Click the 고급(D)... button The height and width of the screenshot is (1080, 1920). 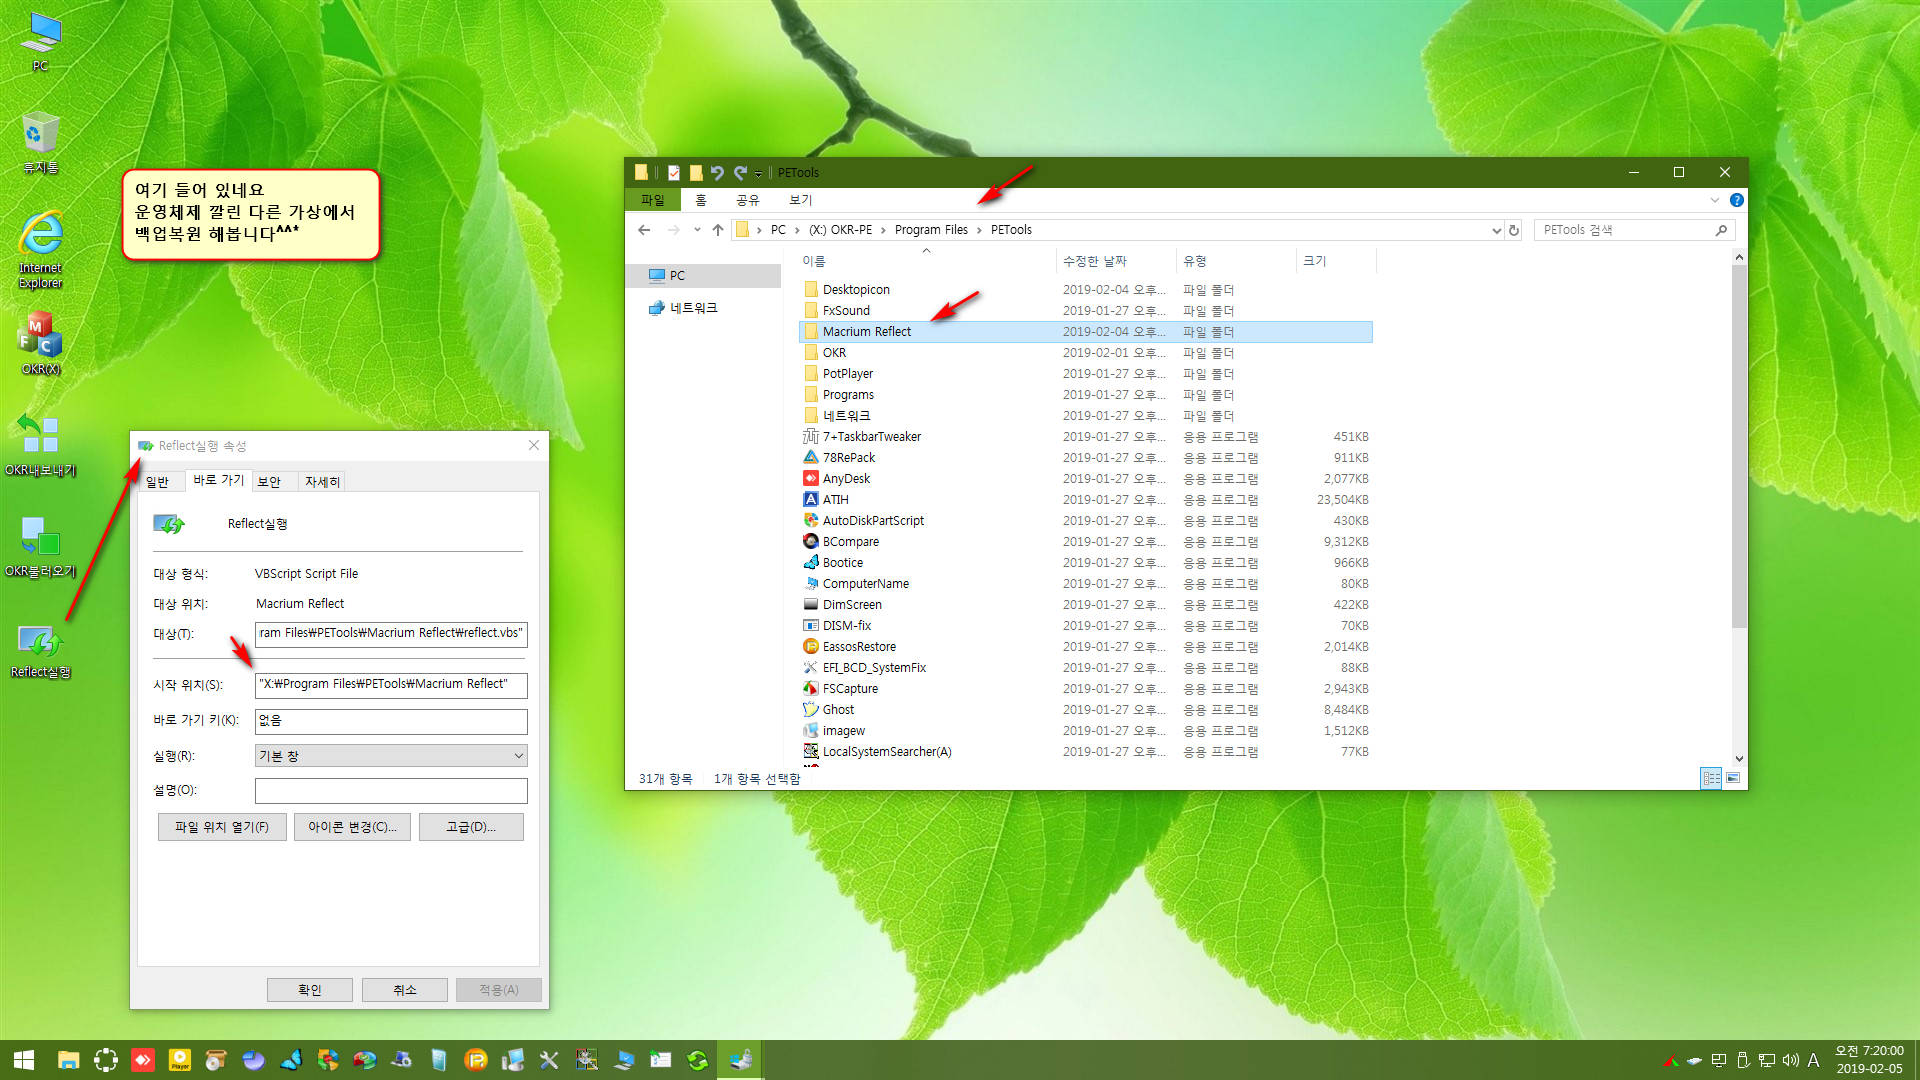point(471,827)
